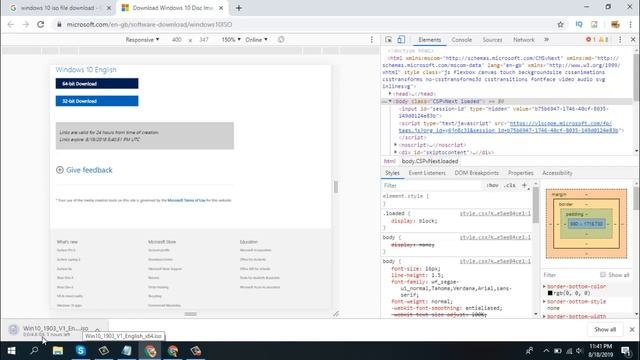The width and height of the screenshot is (640, 360).
Task: Click the red error count indicator
Action: tap(591, 40)
